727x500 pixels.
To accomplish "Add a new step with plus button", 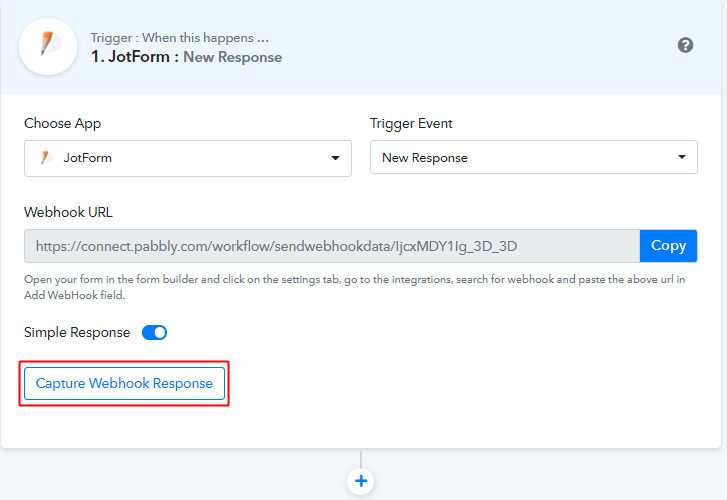I will [x=361, y=481].
